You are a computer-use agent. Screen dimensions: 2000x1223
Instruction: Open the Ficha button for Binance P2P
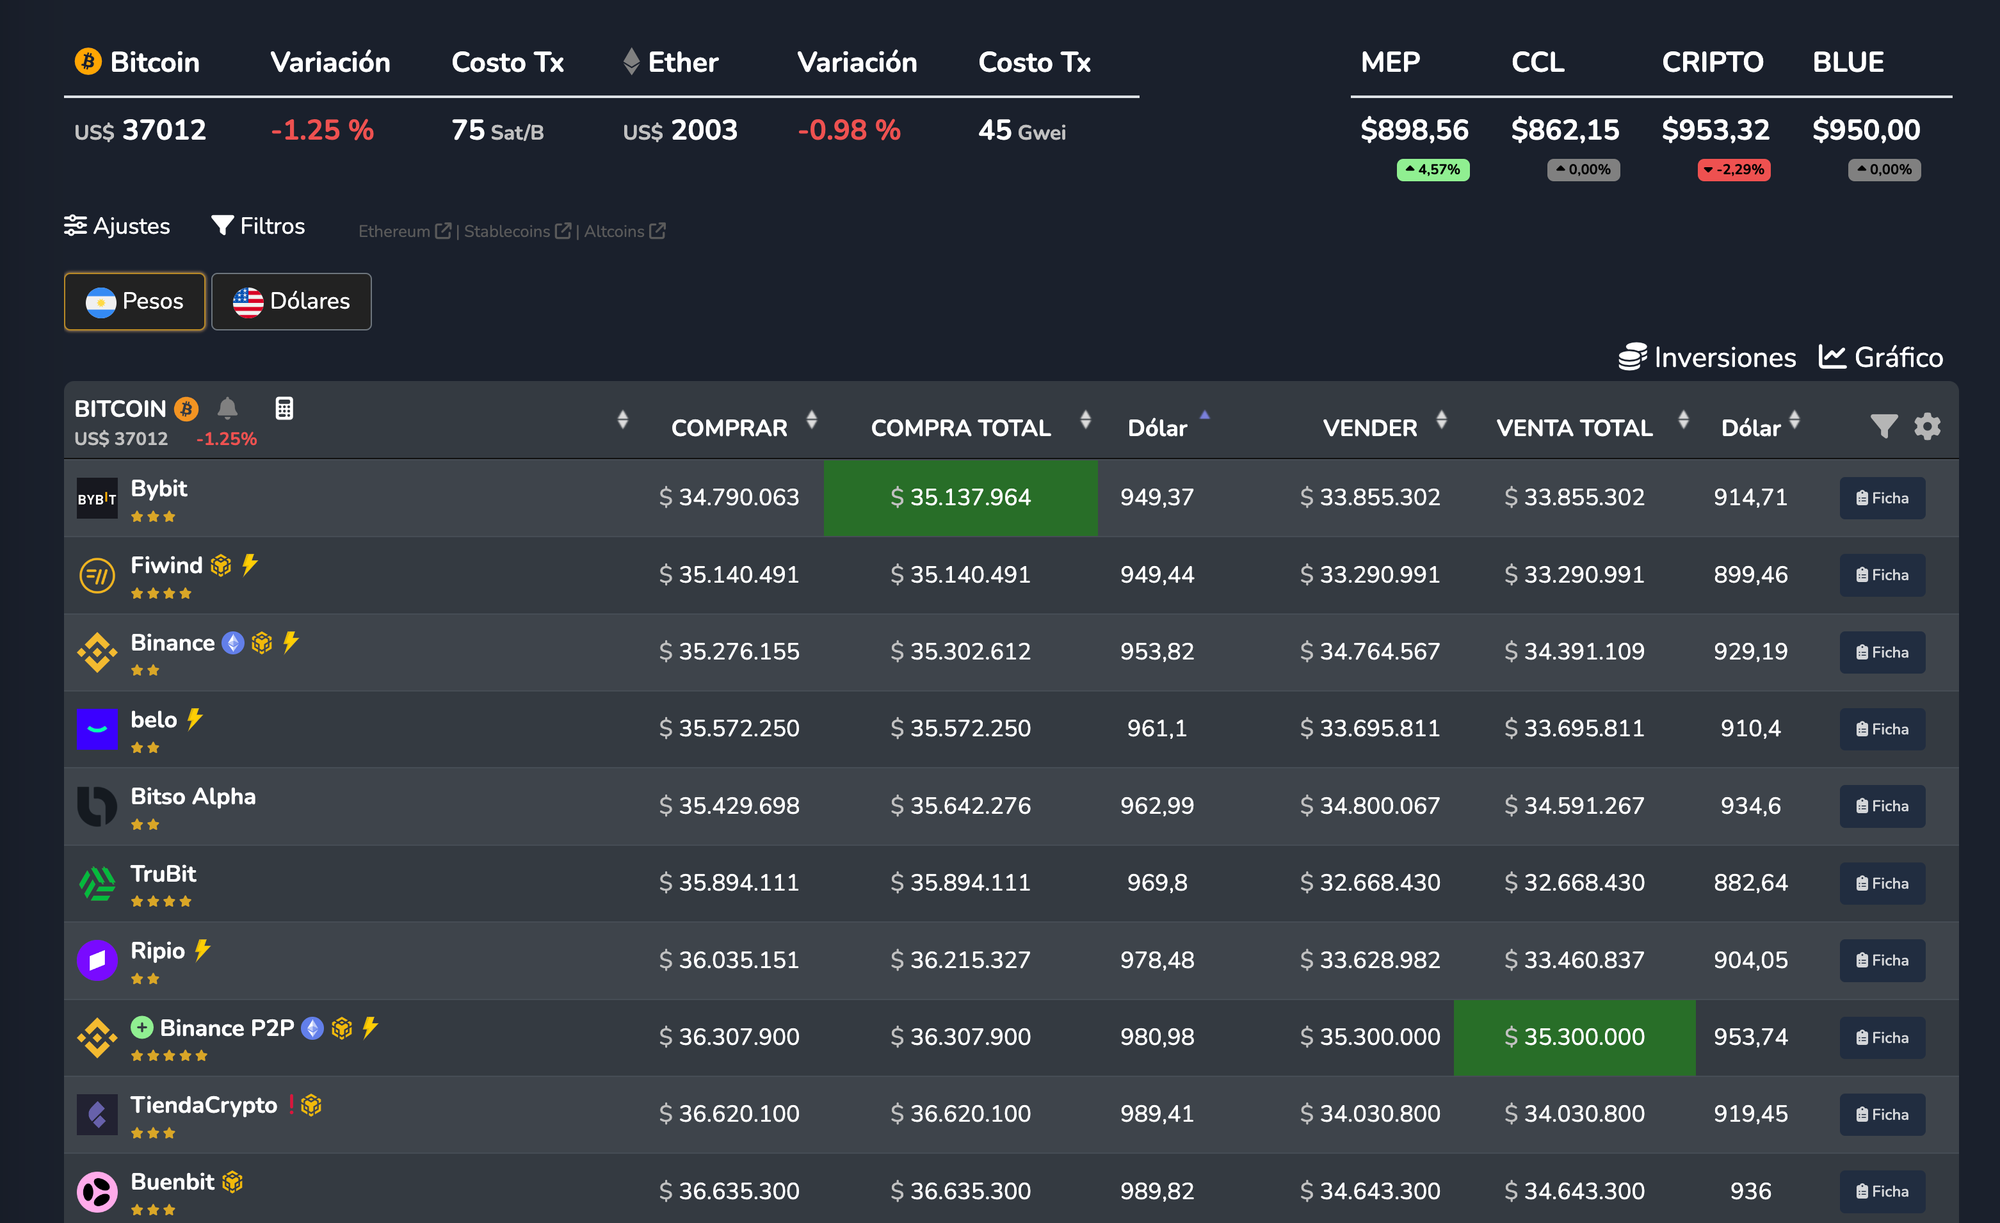pyautogui.click(x=1883, y=1038)
